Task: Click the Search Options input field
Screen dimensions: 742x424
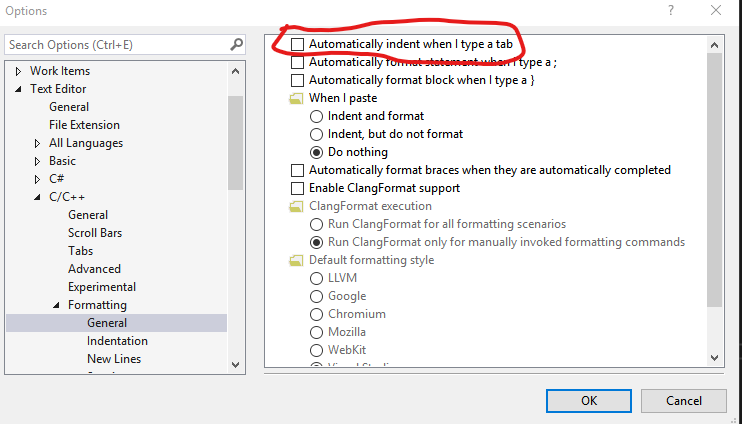Action: pos(115,45)
